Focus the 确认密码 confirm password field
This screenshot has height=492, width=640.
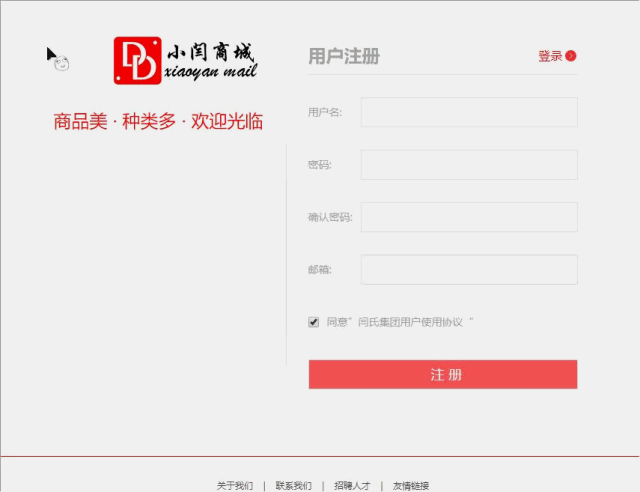coord(469,217)
